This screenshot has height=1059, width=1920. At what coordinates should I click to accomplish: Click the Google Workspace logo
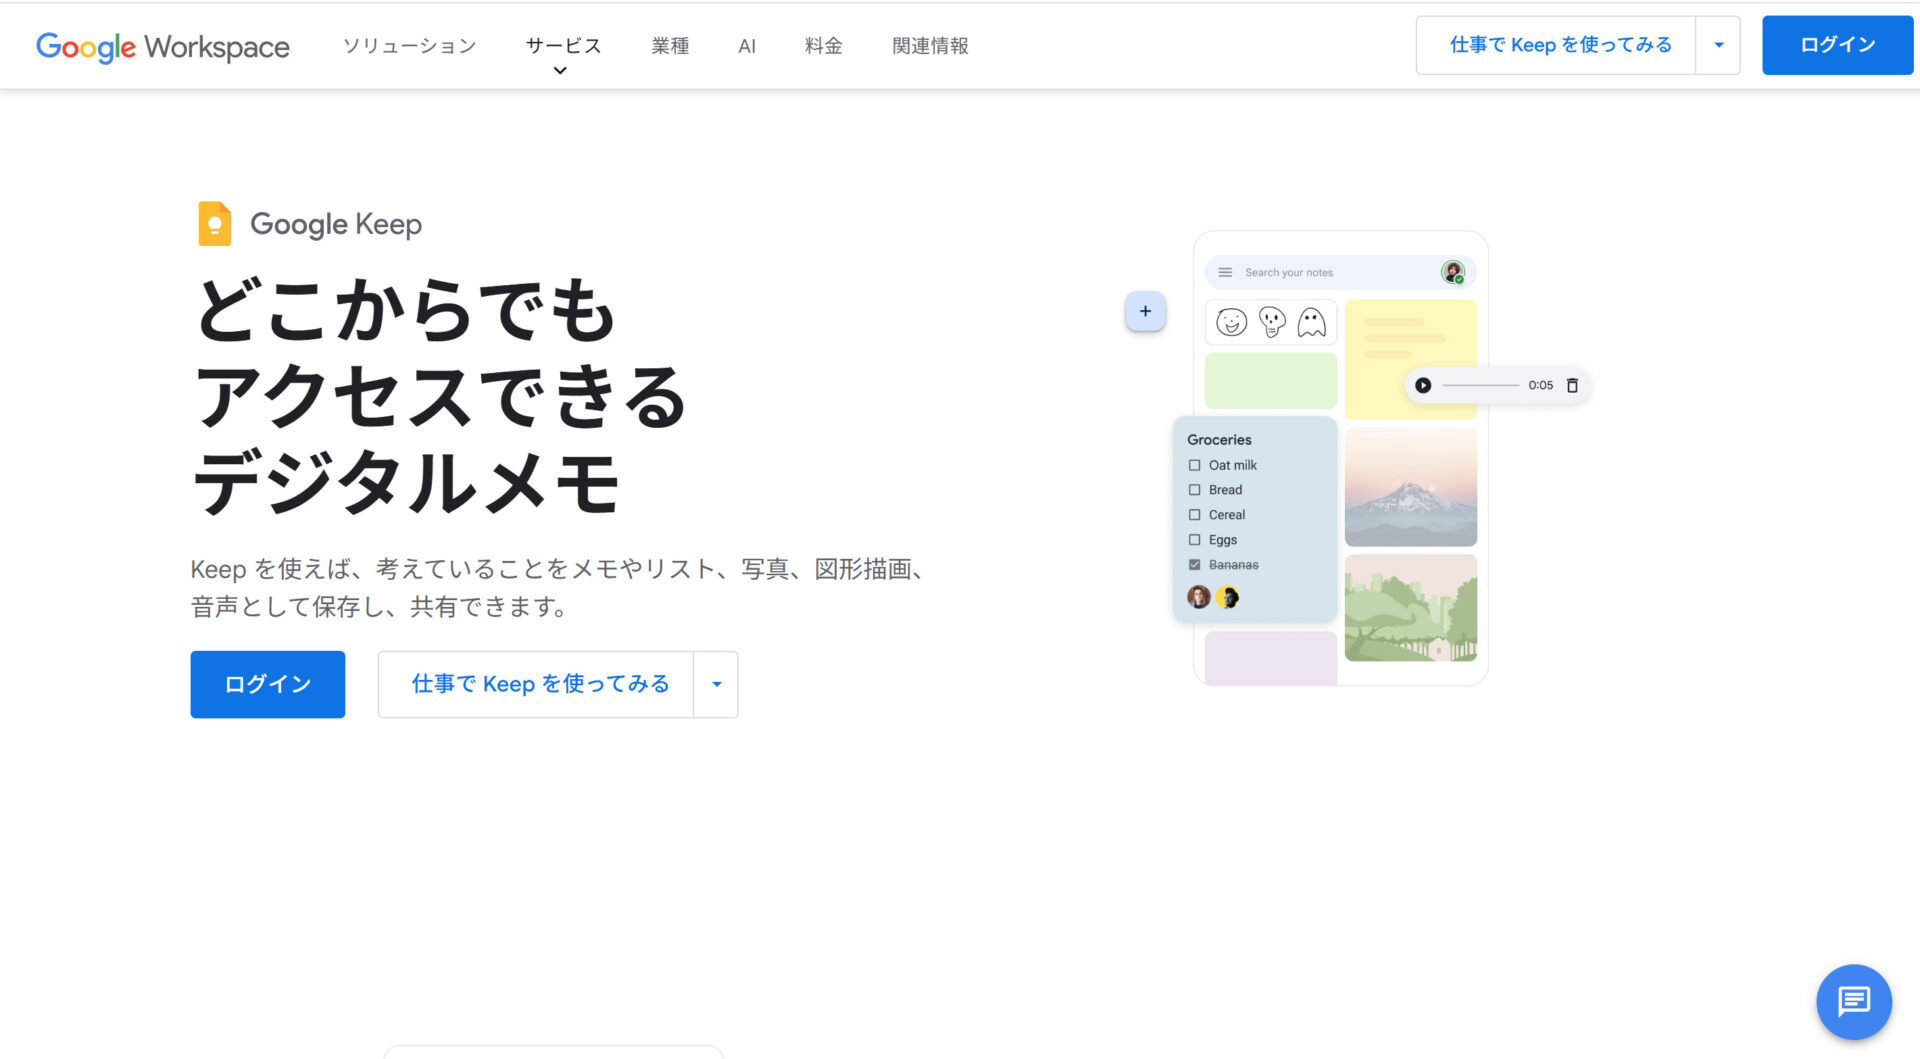click(162, 46)
